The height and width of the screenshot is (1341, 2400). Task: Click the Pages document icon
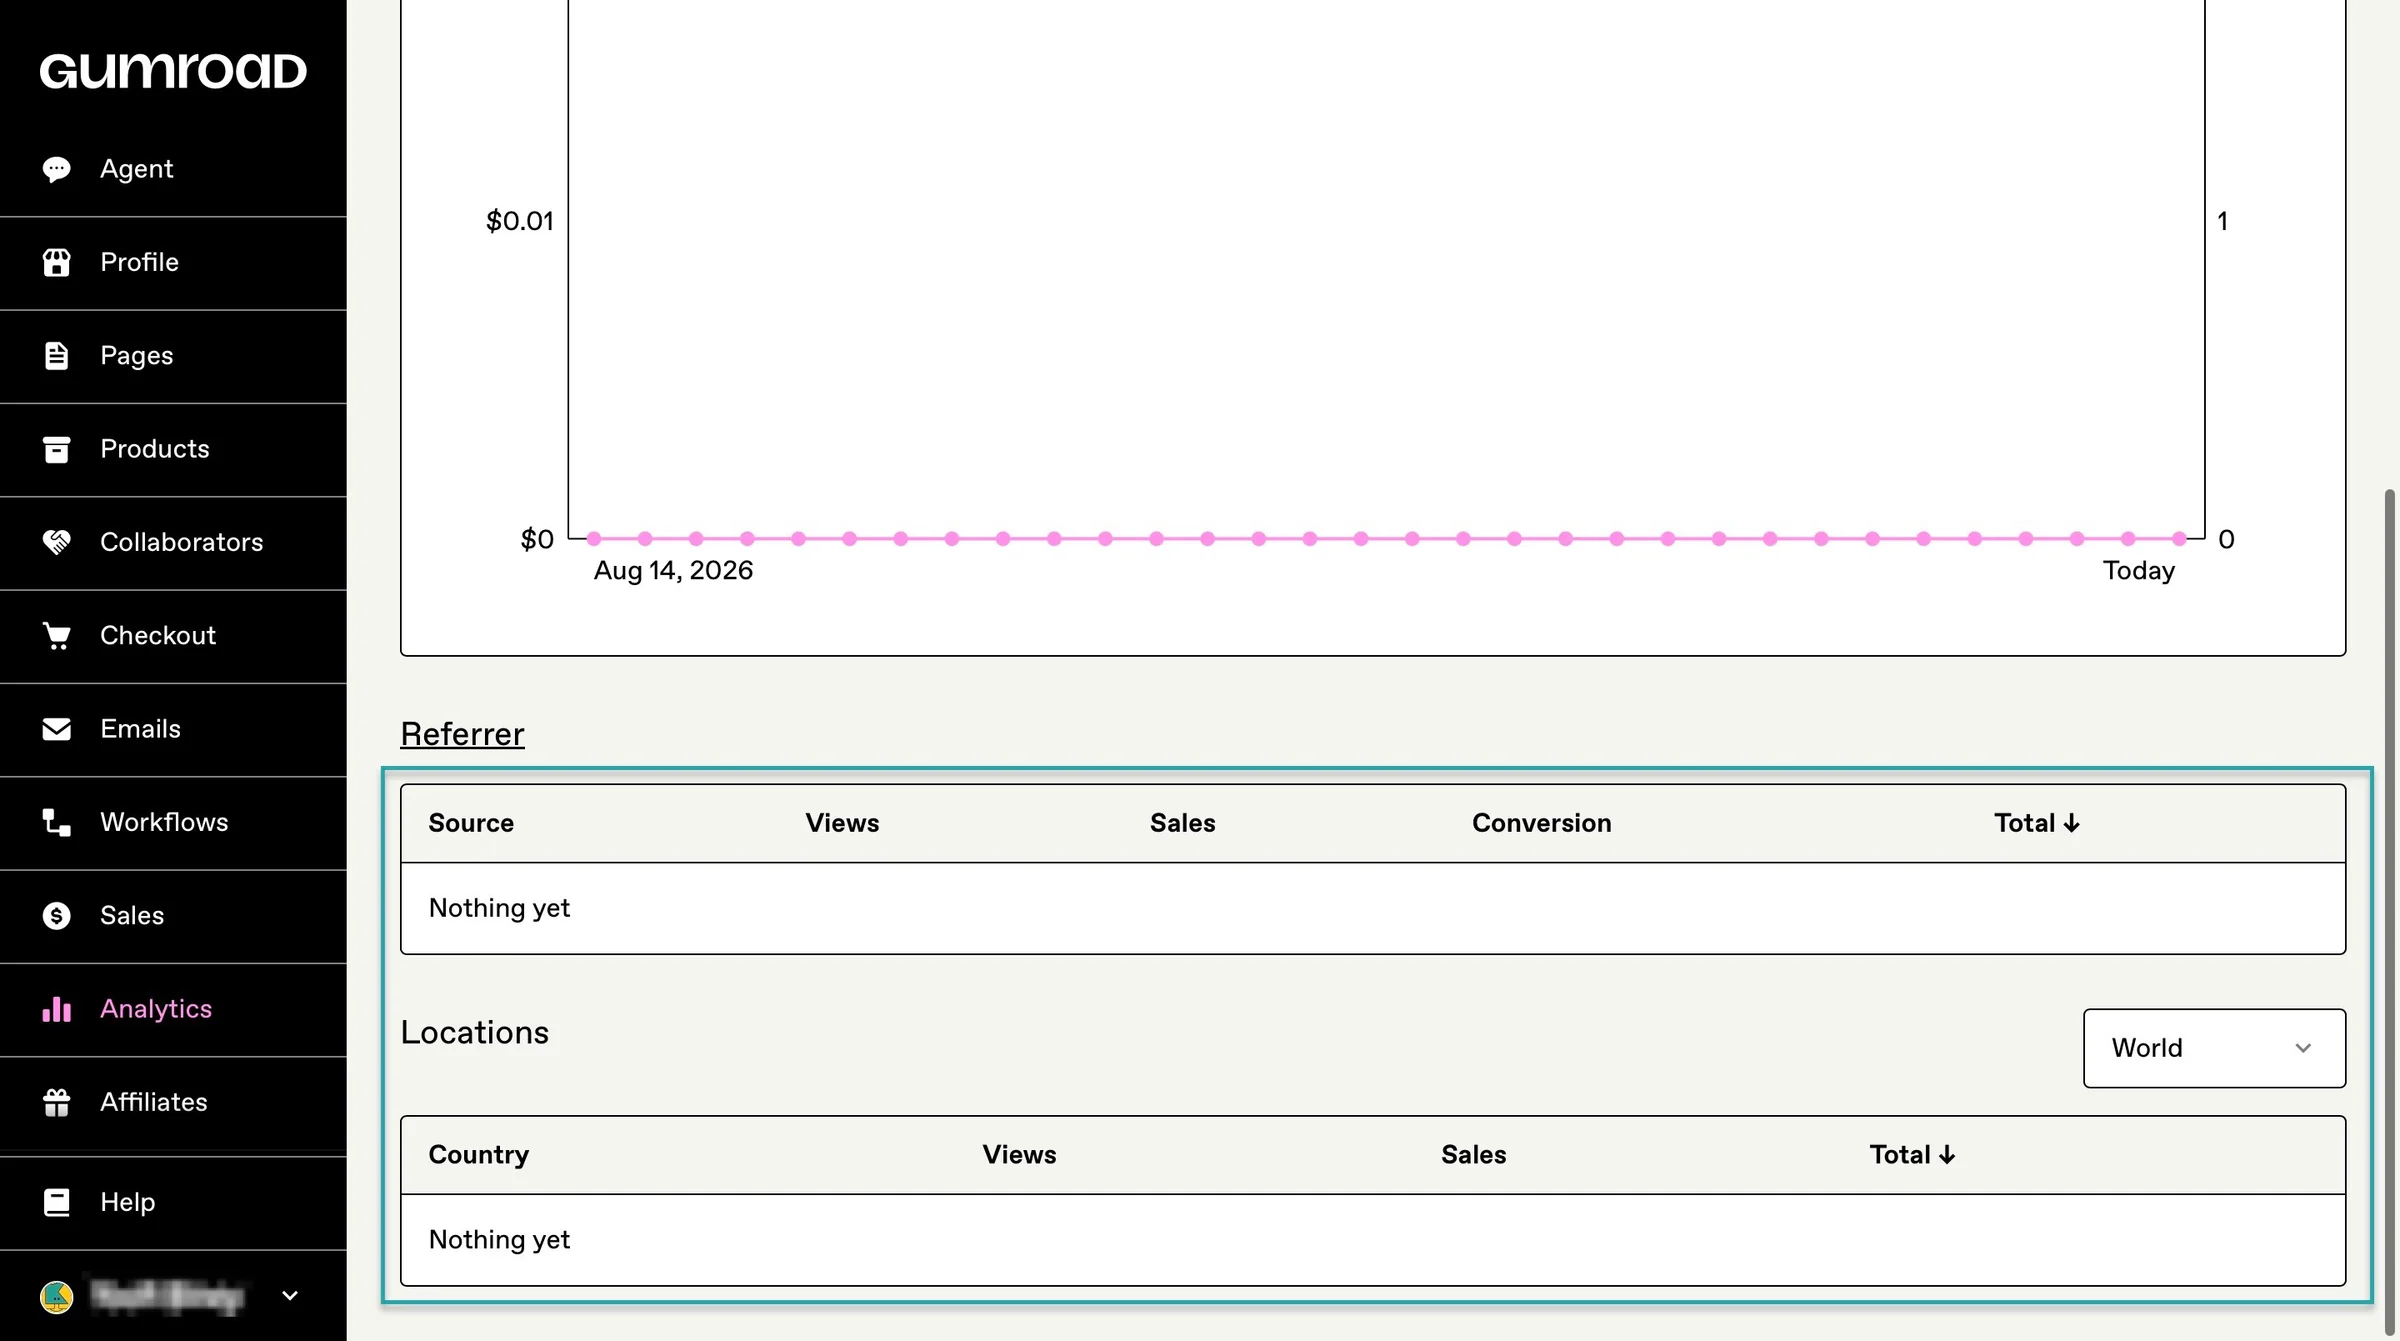[56, 356]
